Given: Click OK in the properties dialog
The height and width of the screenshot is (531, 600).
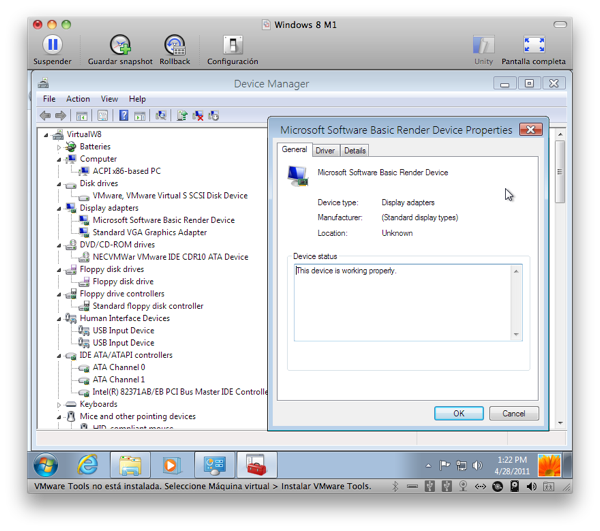Looking at the screenshot, I should pos(459,414).
